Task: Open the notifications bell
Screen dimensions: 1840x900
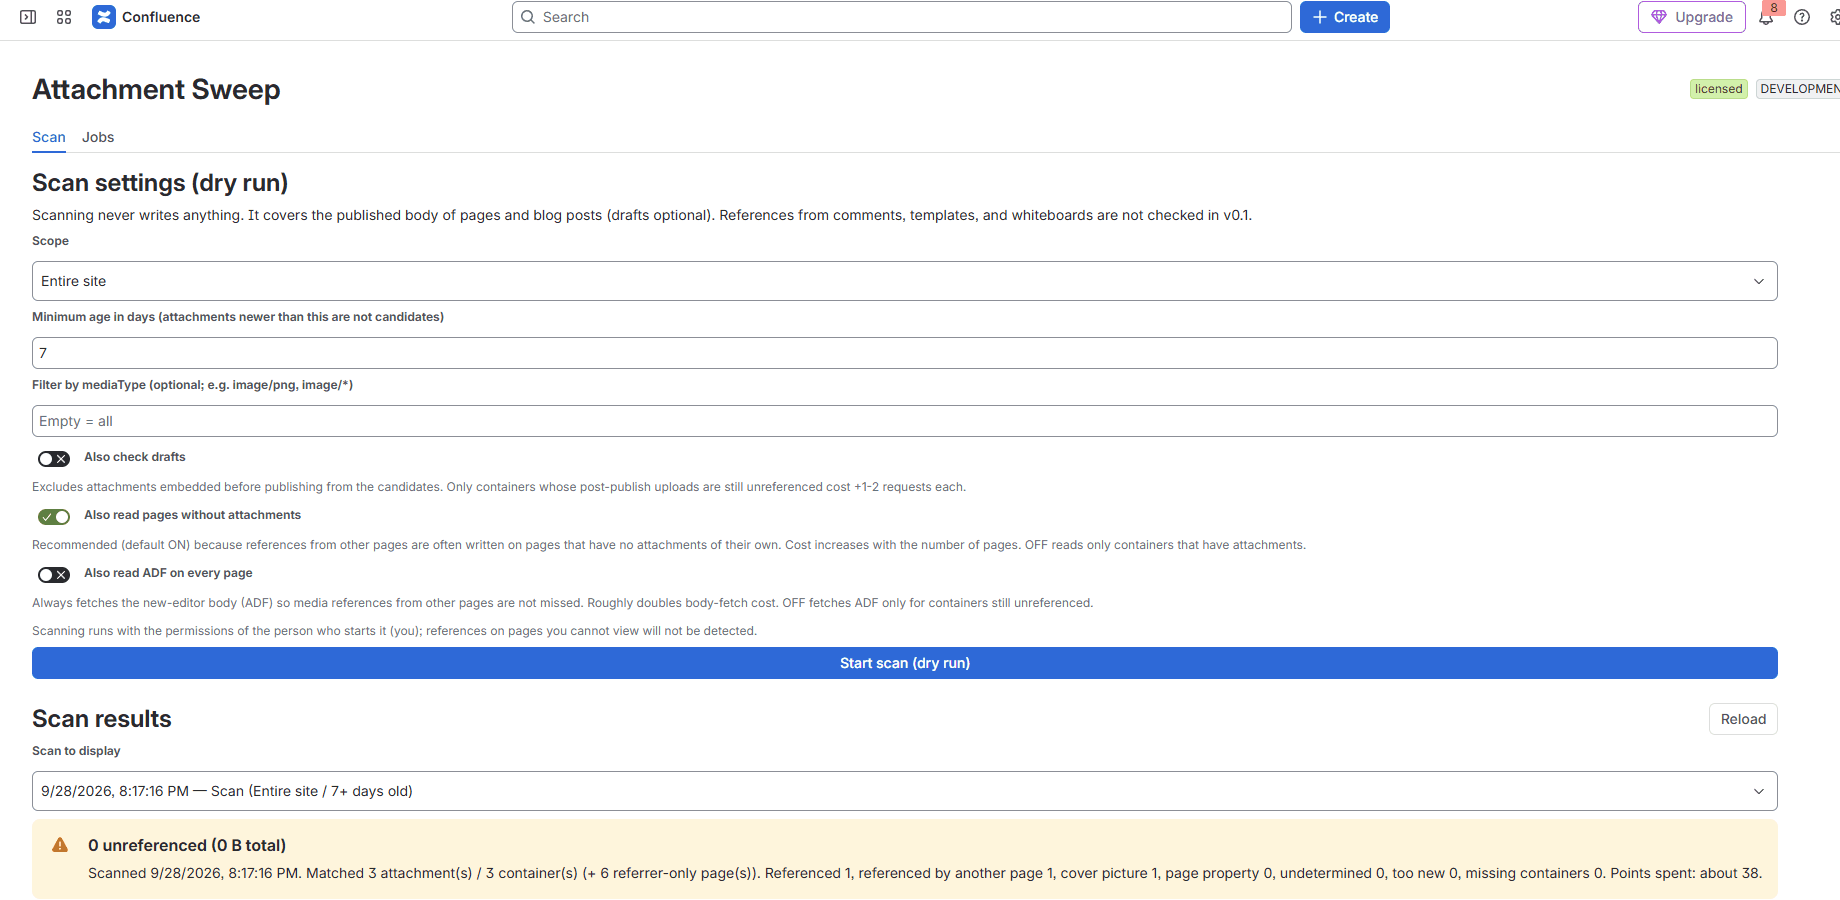Action: click(1766, 17)
